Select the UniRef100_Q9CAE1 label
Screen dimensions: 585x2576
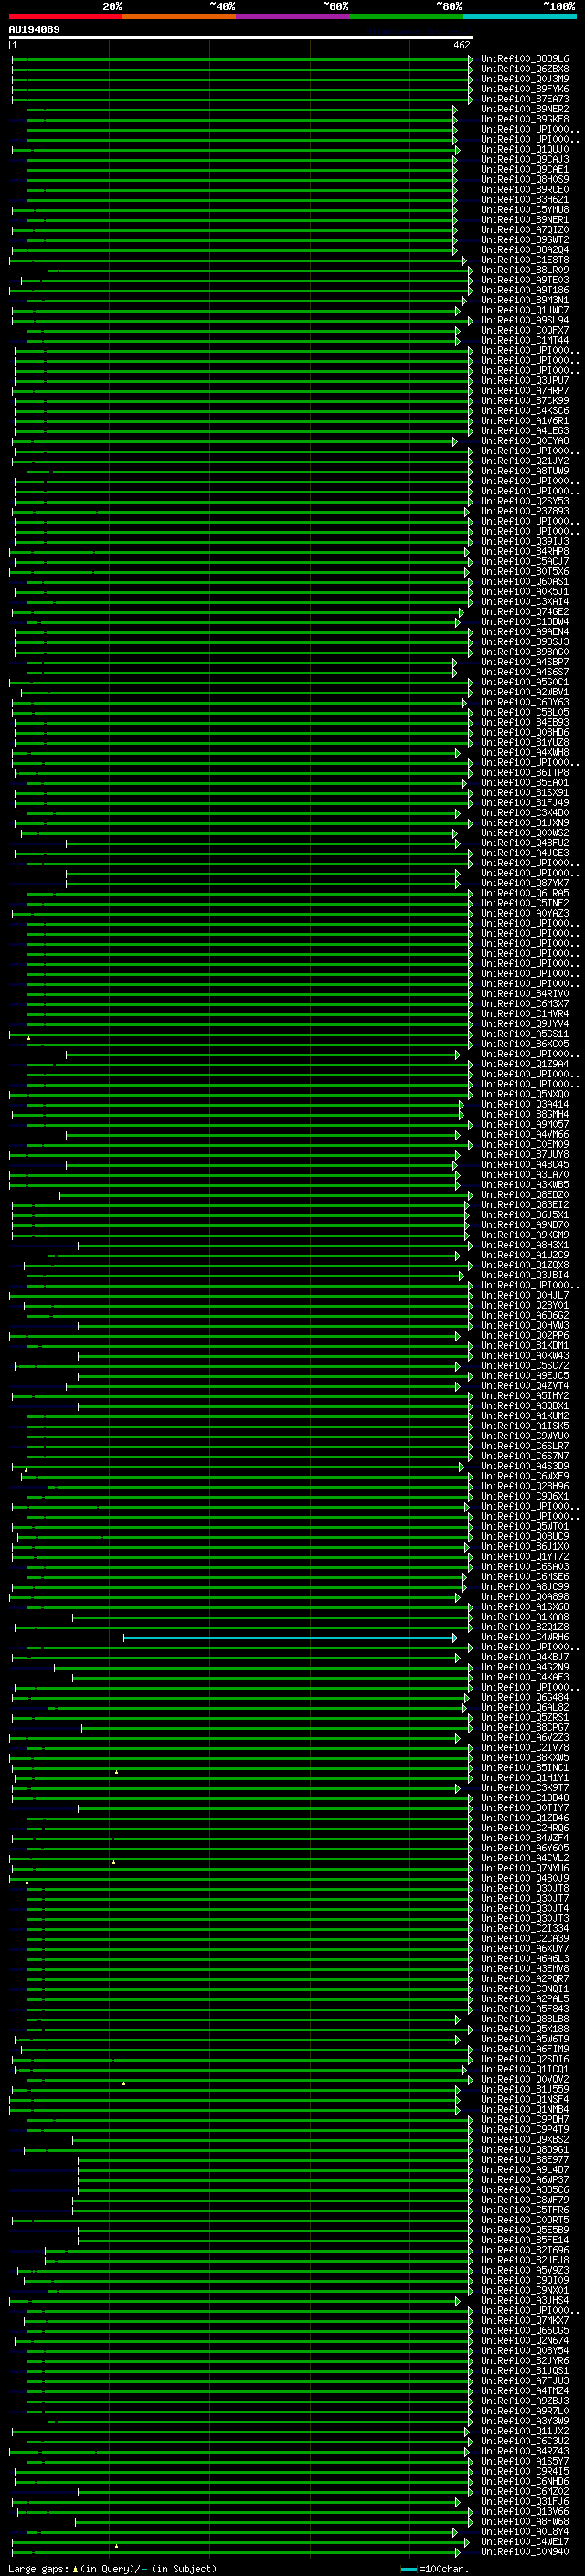525,169
